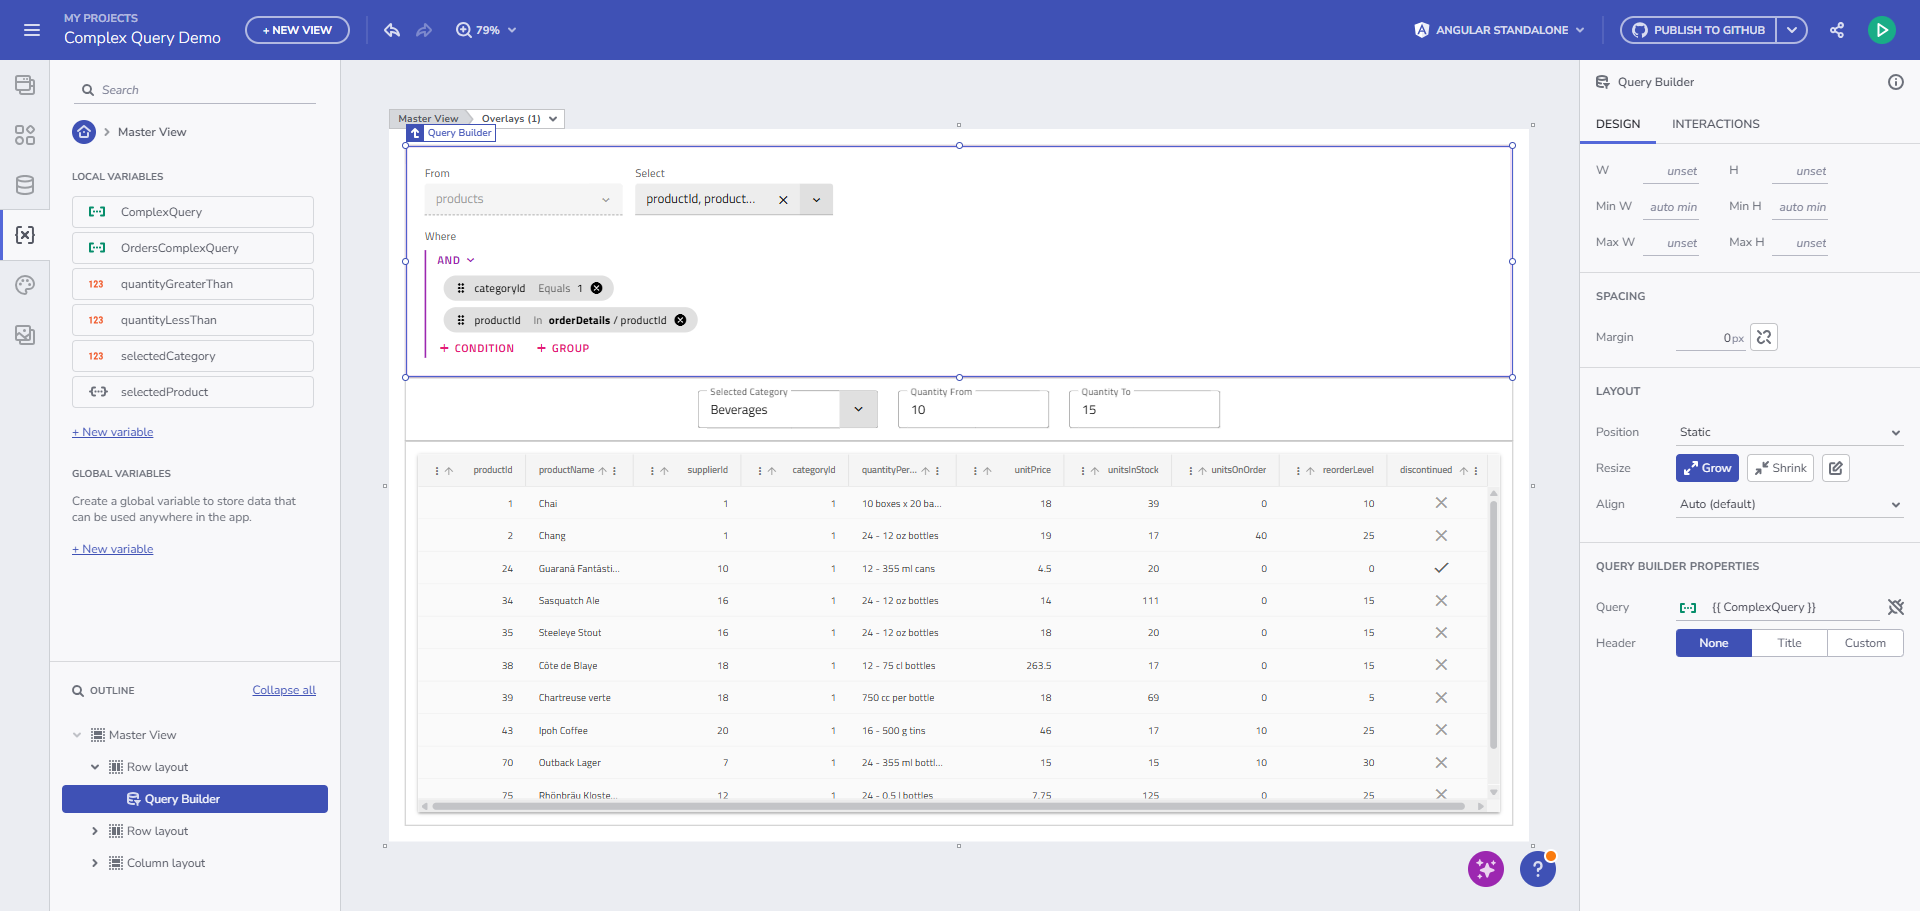Open the hamburger main menu

tap(32, 30)
